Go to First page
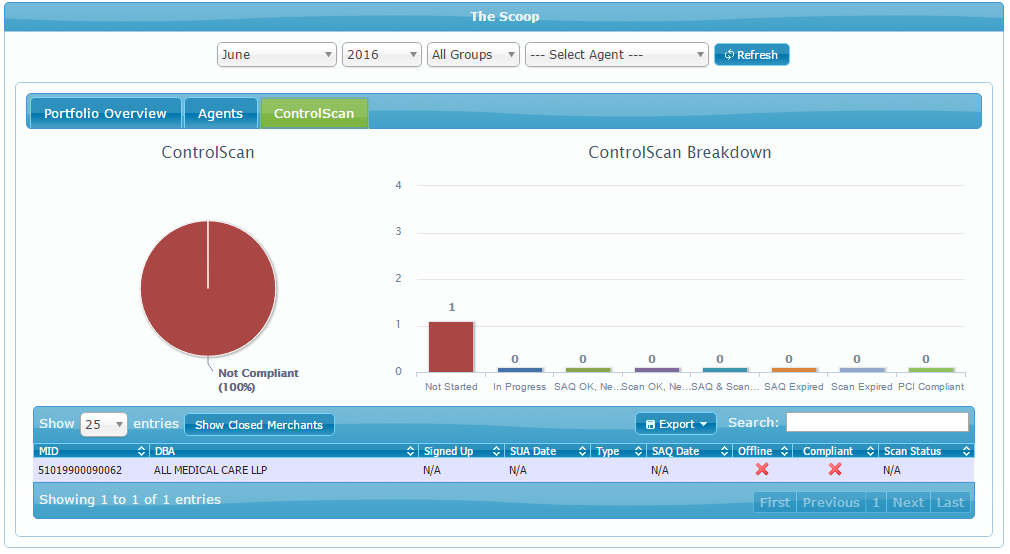 coord(774,502)
